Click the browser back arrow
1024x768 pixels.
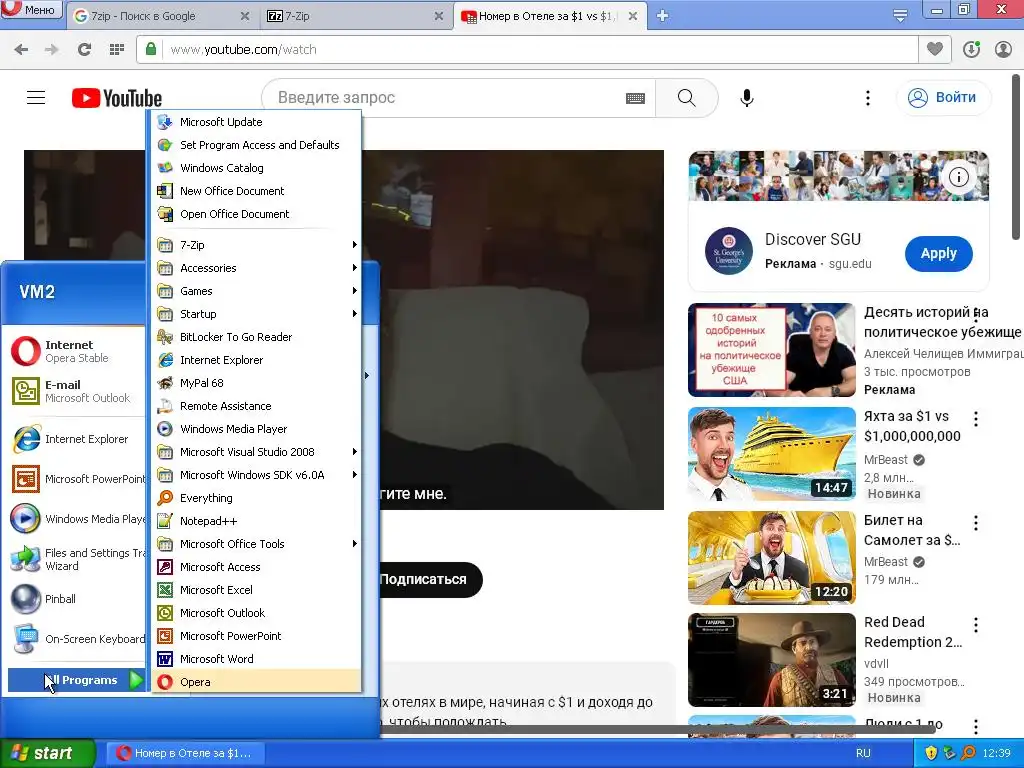[21, 50]
